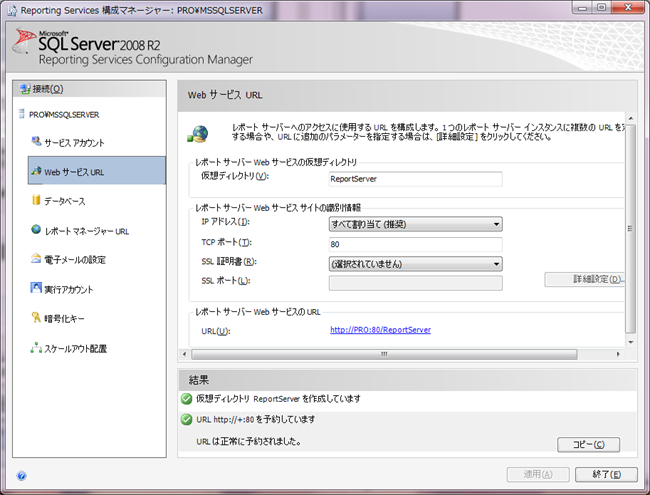The image size is (650, 495).
Task: Open the http://PRO:80/ReportServer link
Action: [380, 330]
